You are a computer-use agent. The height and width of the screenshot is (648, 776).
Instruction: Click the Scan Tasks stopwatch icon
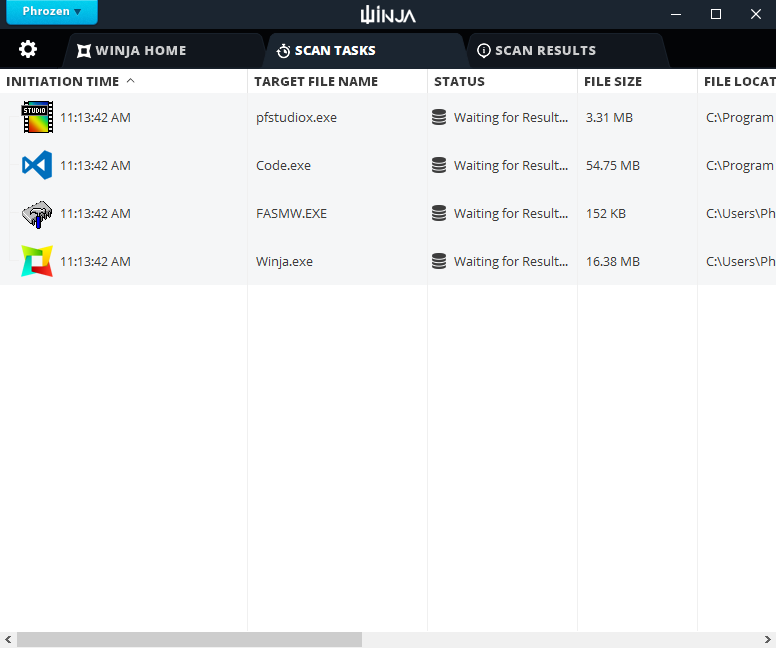click(284, 50)
